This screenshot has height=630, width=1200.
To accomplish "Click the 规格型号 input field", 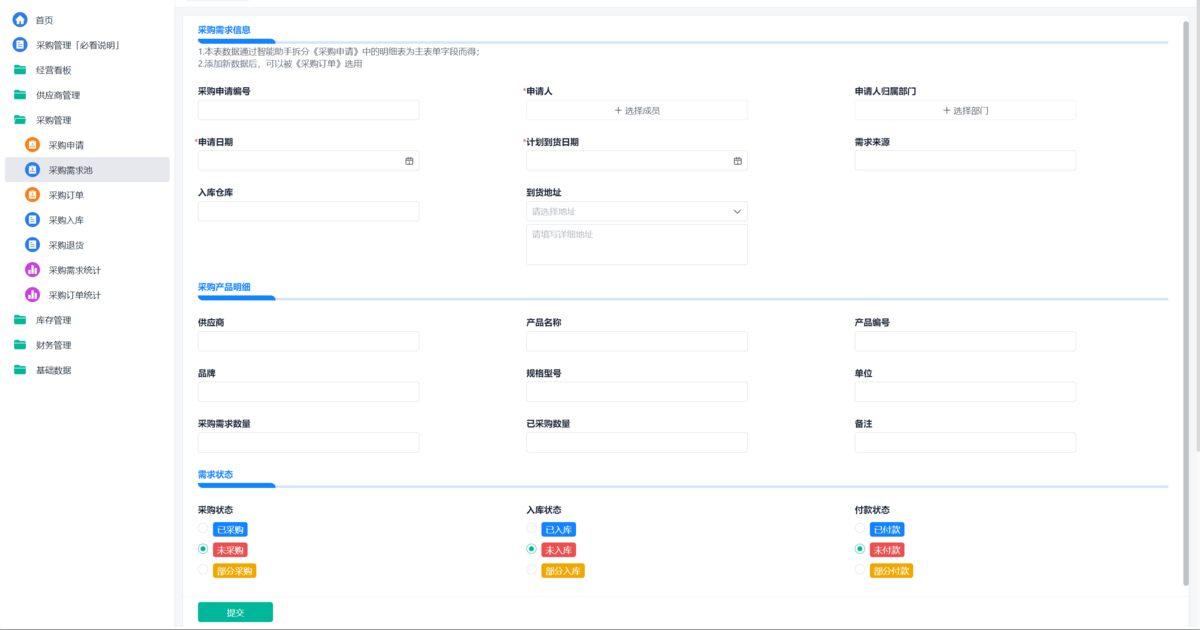I will [x=637, y=392].
